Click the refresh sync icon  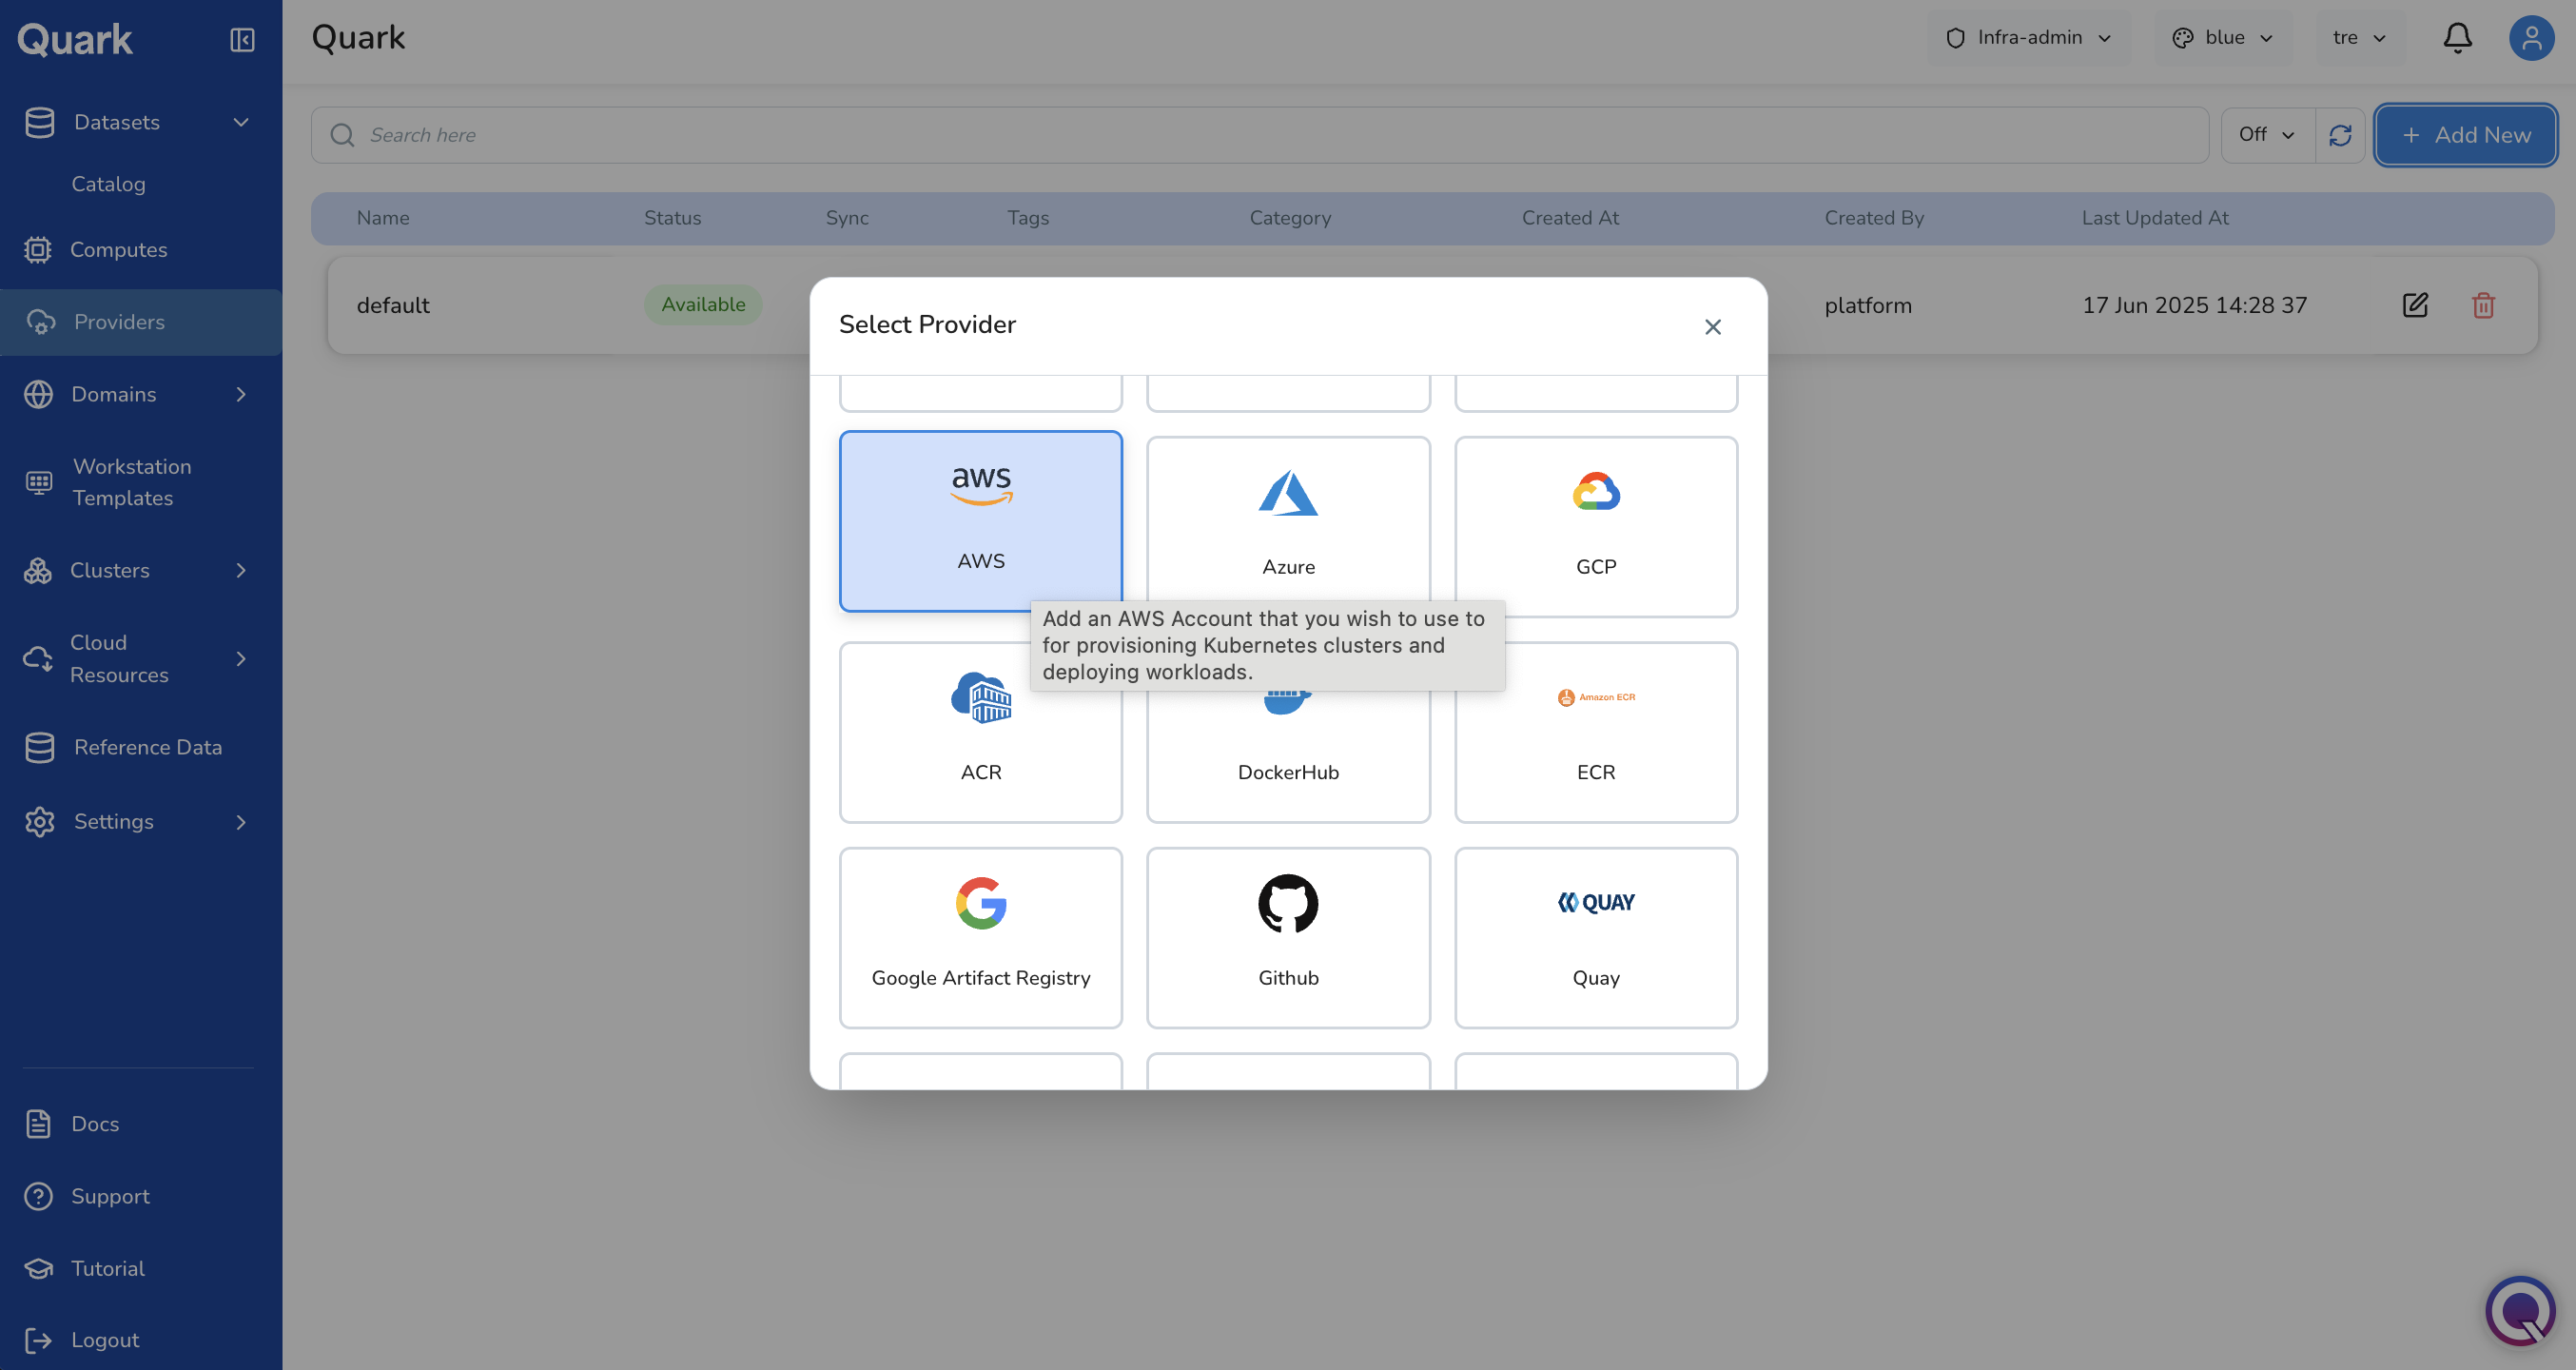(2340, 135)
